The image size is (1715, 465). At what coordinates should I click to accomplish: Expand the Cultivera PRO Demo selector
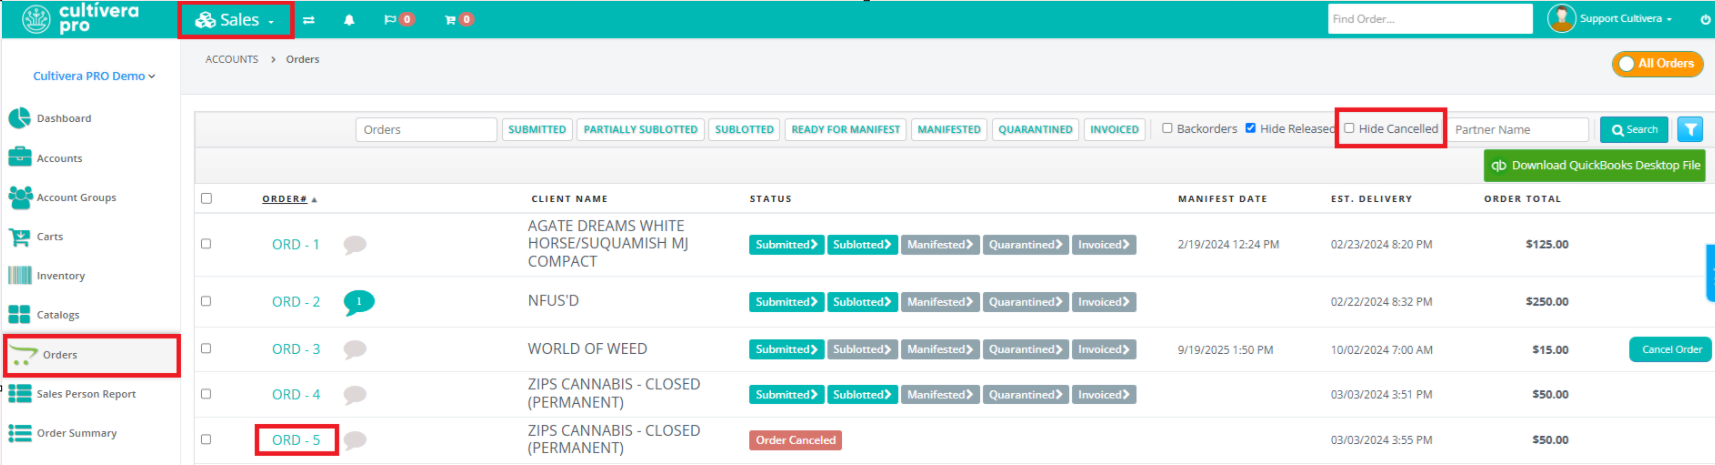(94, 76)
